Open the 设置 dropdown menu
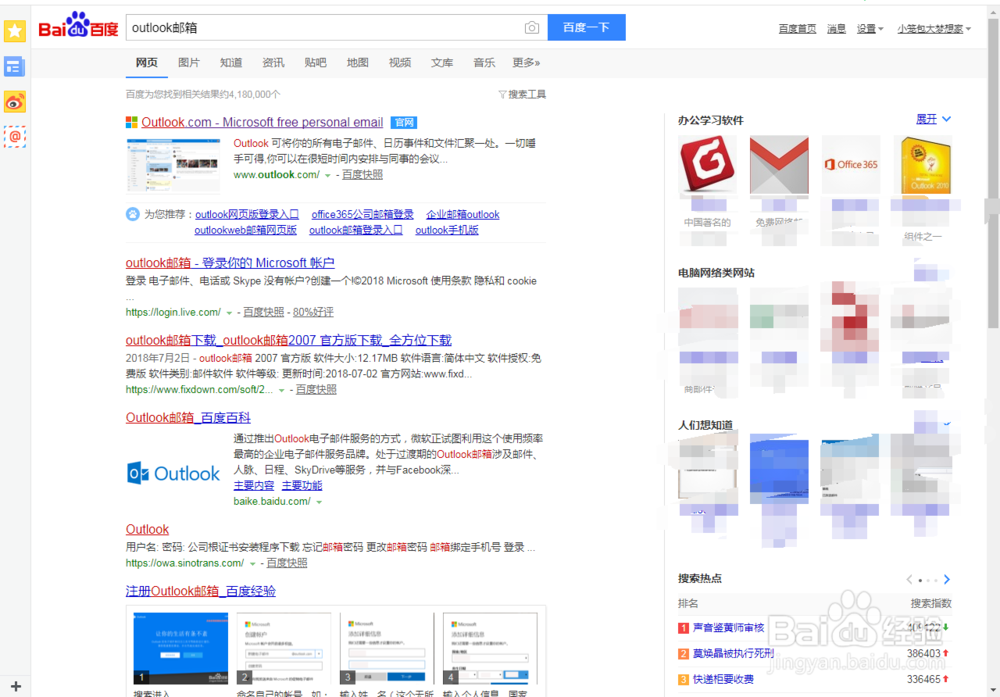 pos(870,29)
